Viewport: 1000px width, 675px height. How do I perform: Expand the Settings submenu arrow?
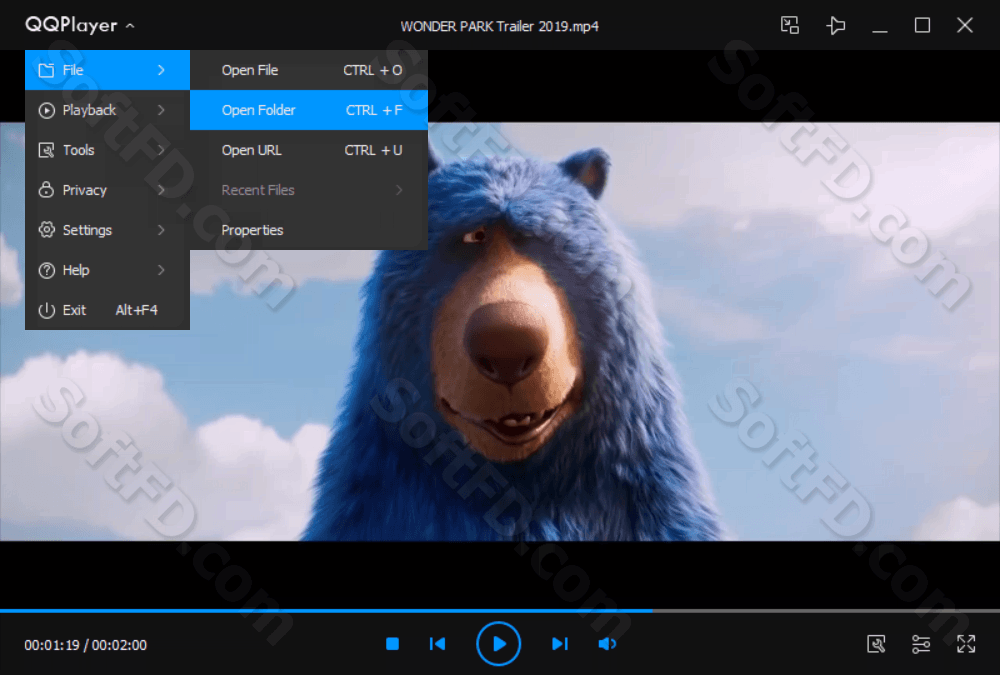pyautogui.click(x=161, y=230)
